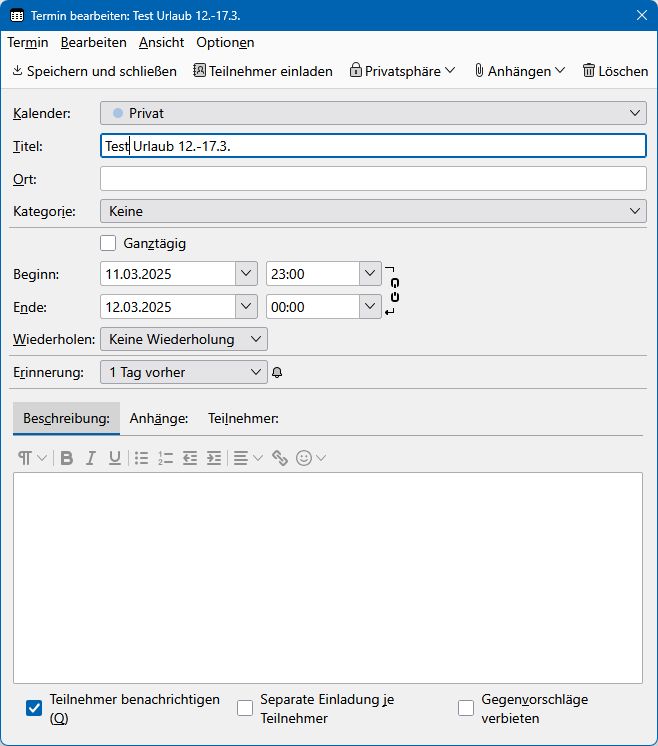The width and height of the screenshot is (658, 746).
Task: Click Teilnehmer einladen button
Action: point(263,71)
